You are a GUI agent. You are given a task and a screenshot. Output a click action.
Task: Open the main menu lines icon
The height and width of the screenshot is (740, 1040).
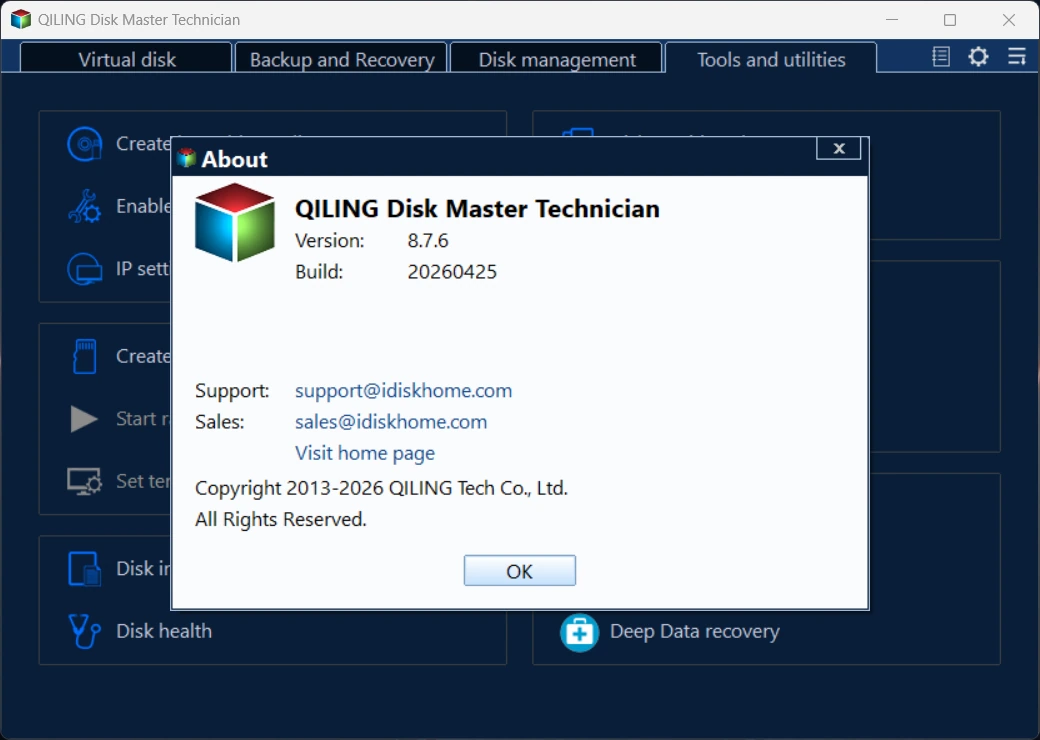pos(1017,56)
